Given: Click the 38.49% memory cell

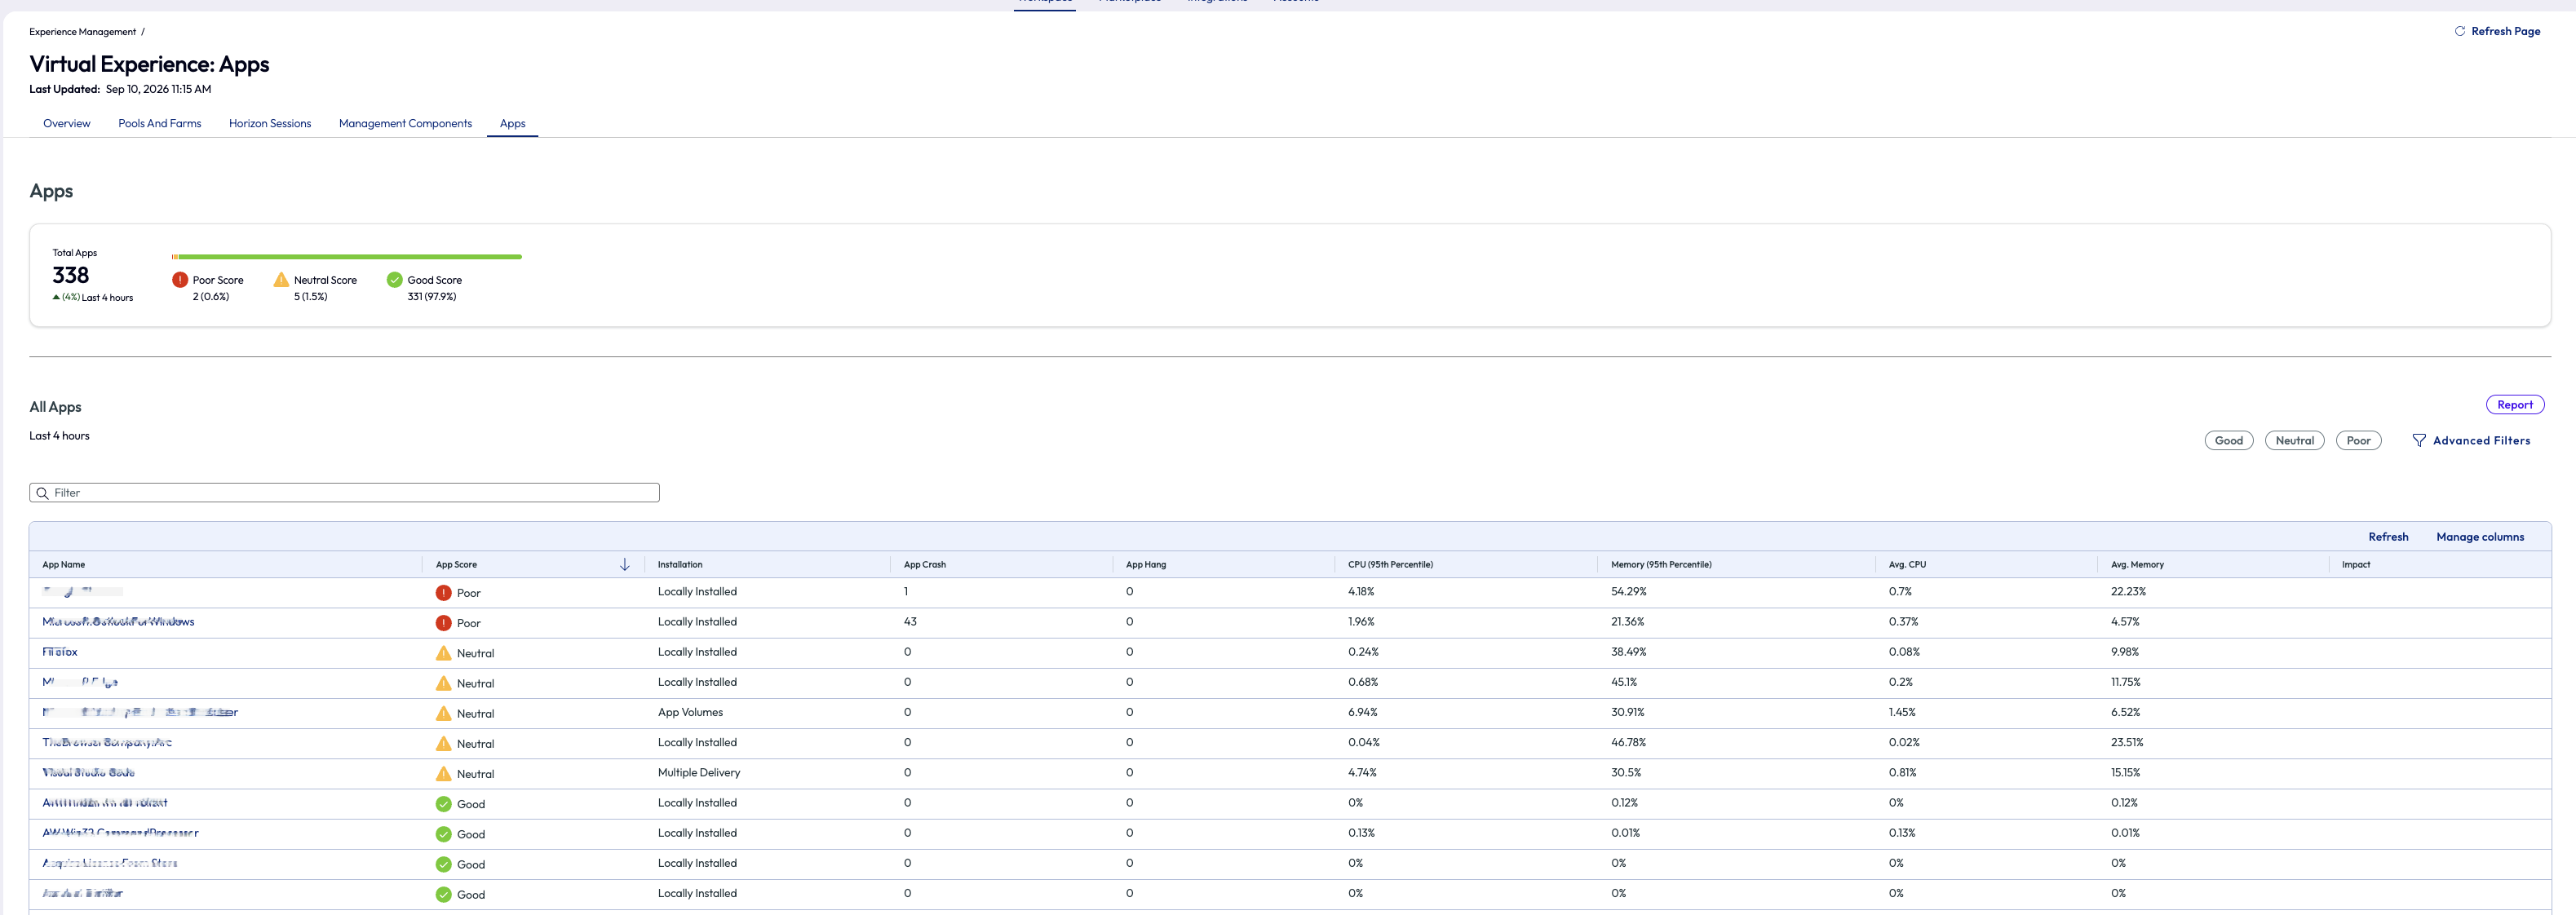Looking at the screenshot, I should click(x=1628, y=652).
